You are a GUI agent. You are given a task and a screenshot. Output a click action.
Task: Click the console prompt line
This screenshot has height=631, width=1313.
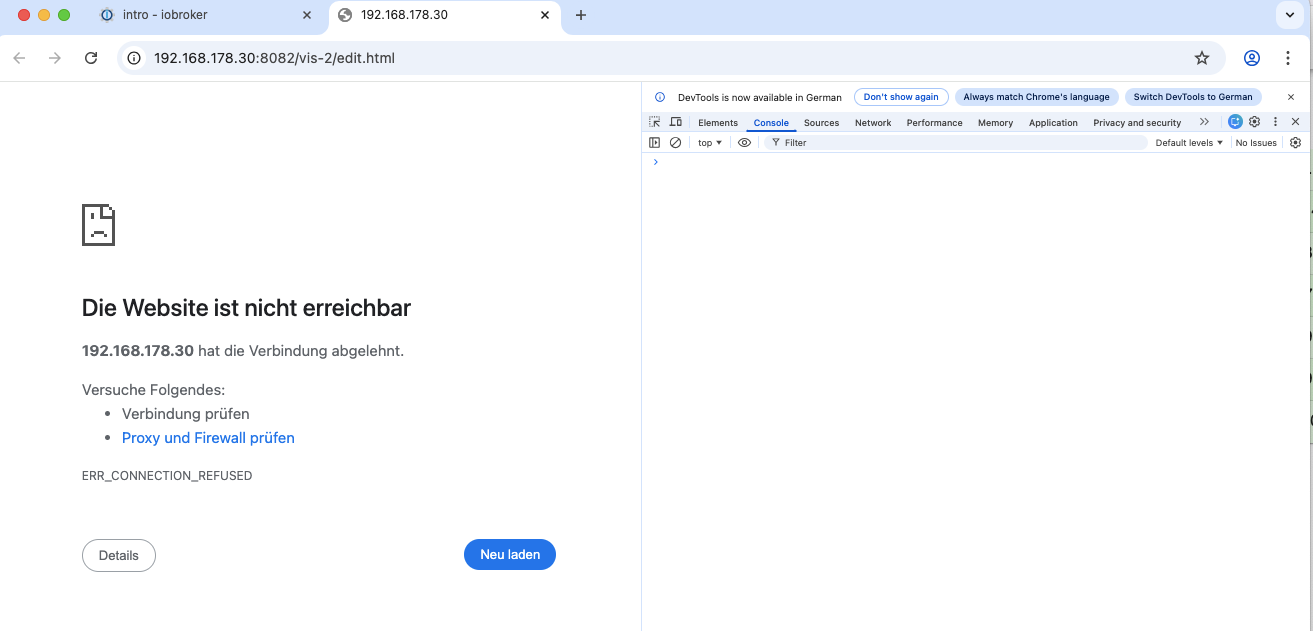point(975,162)
